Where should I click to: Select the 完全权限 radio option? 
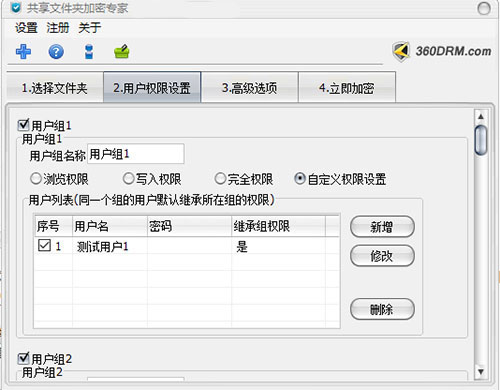[x=220, y=179]
